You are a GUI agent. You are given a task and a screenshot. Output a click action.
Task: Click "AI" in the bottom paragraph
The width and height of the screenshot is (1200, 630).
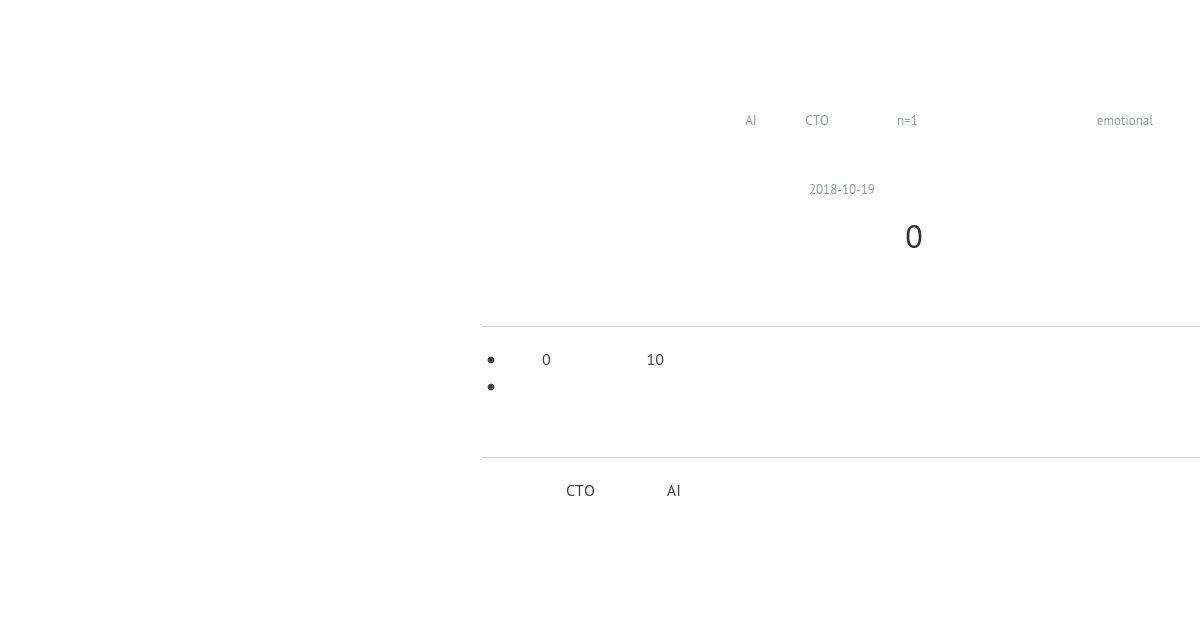(674, 491)
